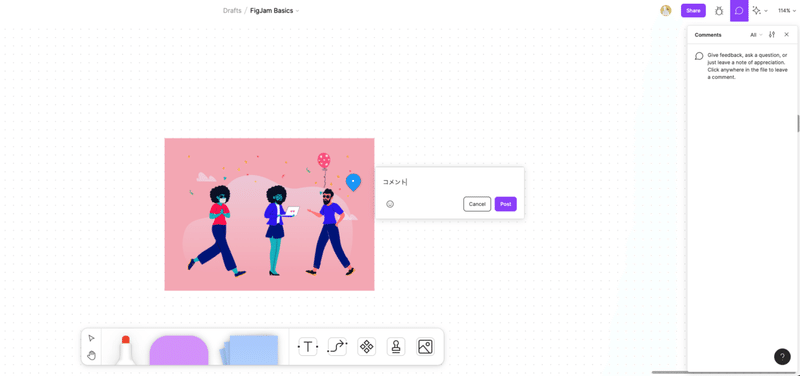Select the connector line tool
The image size is (800, 376).
(337, 347)
